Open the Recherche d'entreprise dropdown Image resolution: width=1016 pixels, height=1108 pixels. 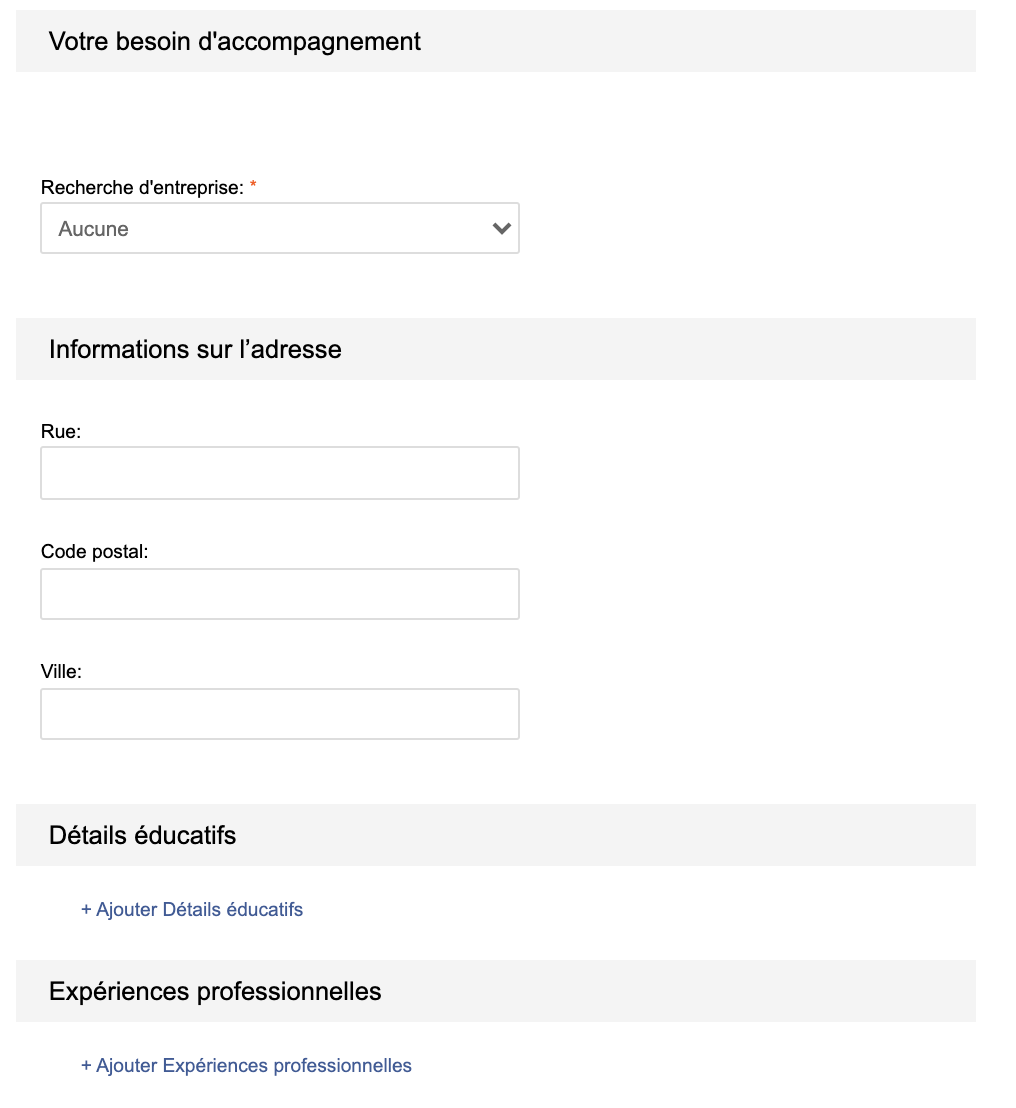pyautogui.click(x=279, y=229)
